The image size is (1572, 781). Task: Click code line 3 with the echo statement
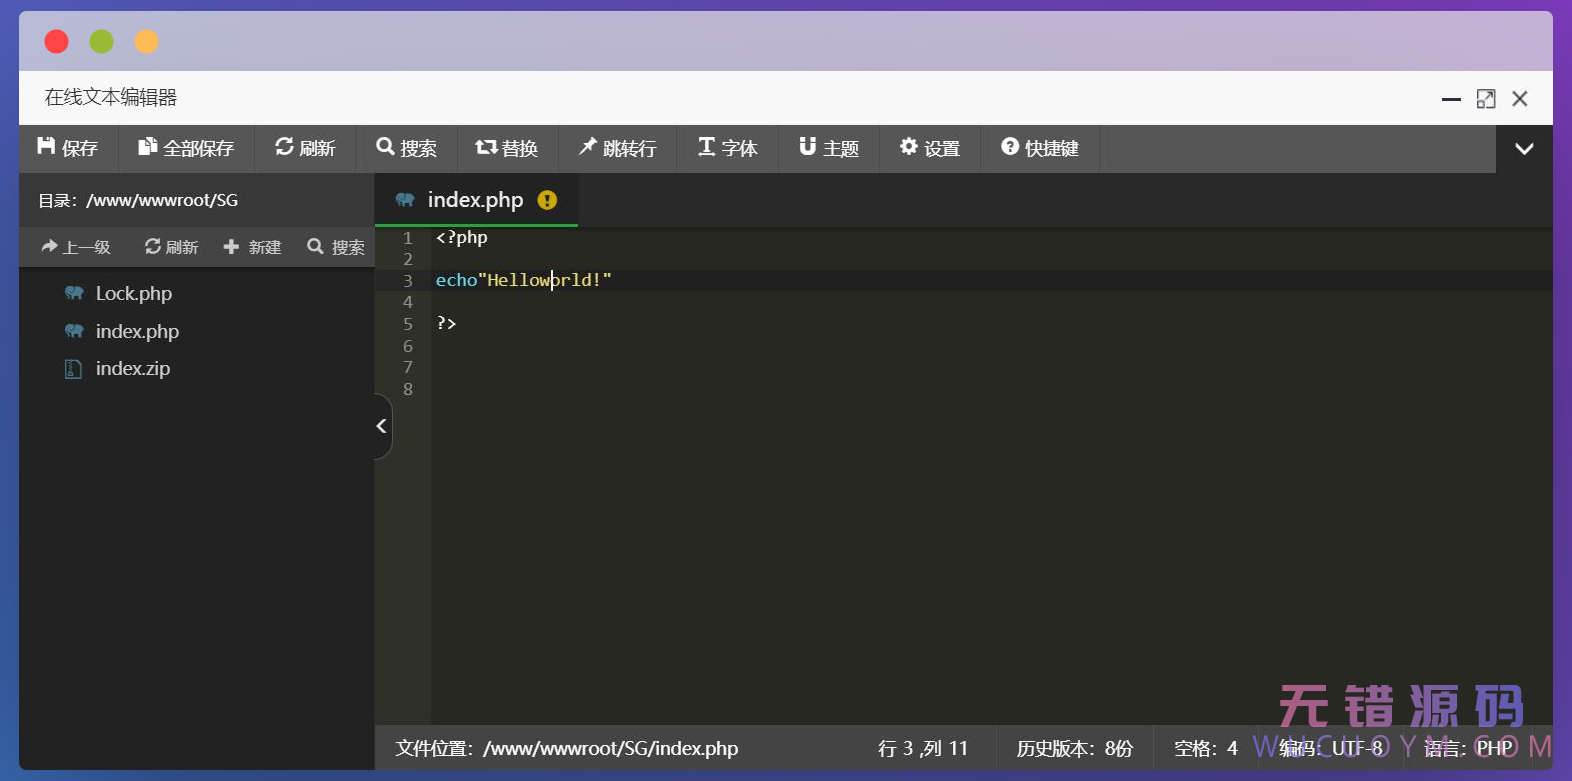click(523, 281)
